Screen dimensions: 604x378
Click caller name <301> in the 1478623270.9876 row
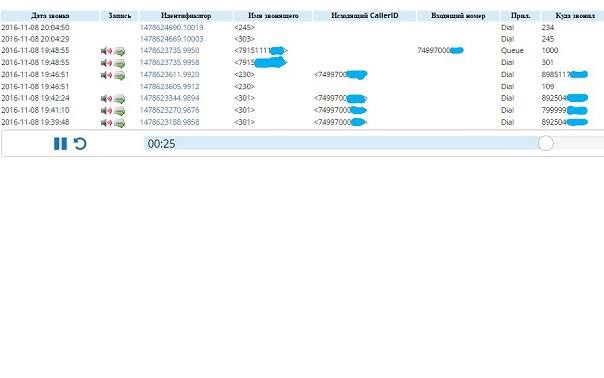[245, 110]
